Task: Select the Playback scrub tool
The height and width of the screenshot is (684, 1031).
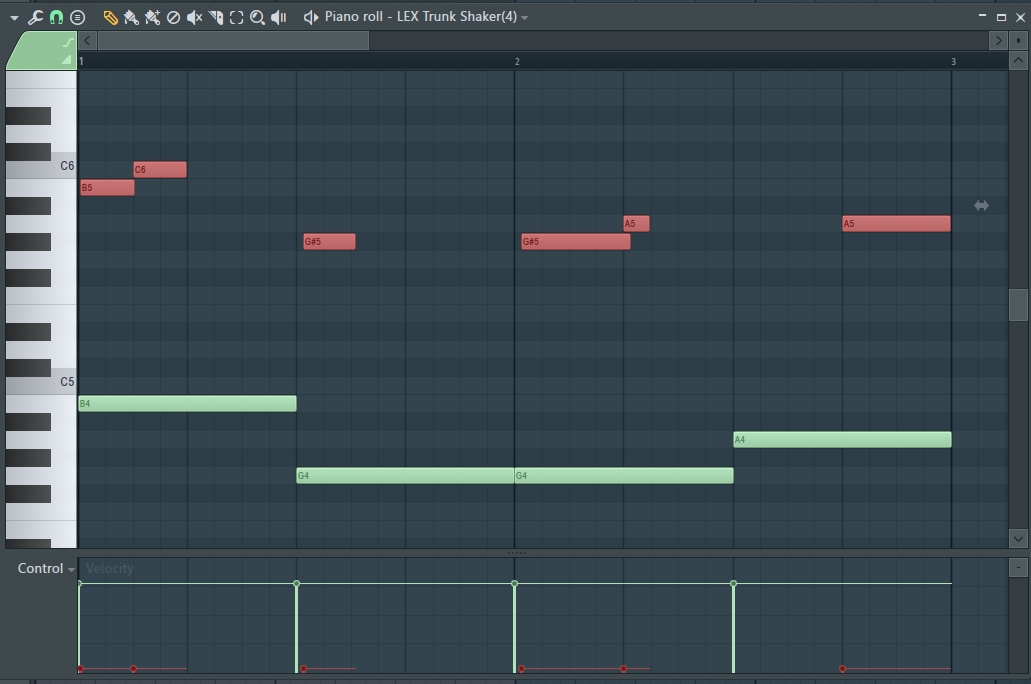Action: [x=279, y=17]
